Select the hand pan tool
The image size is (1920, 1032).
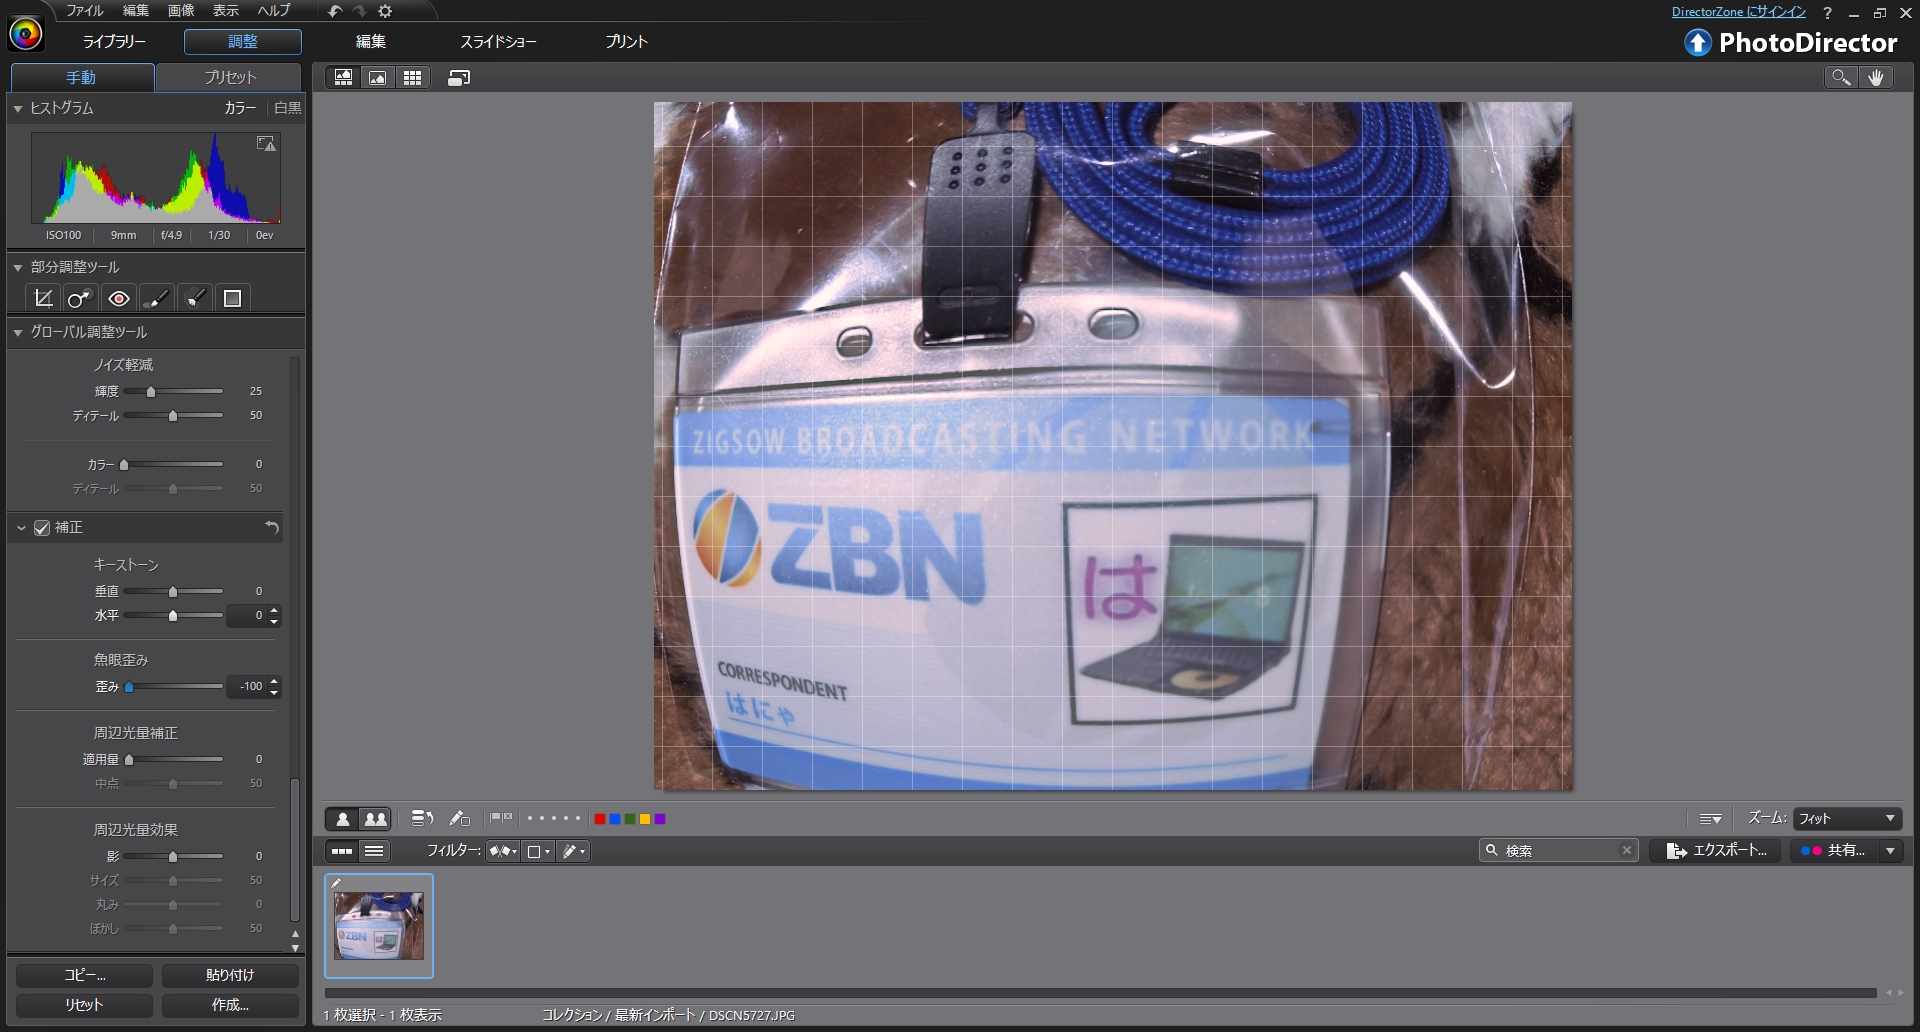(x=1876, y=77)
